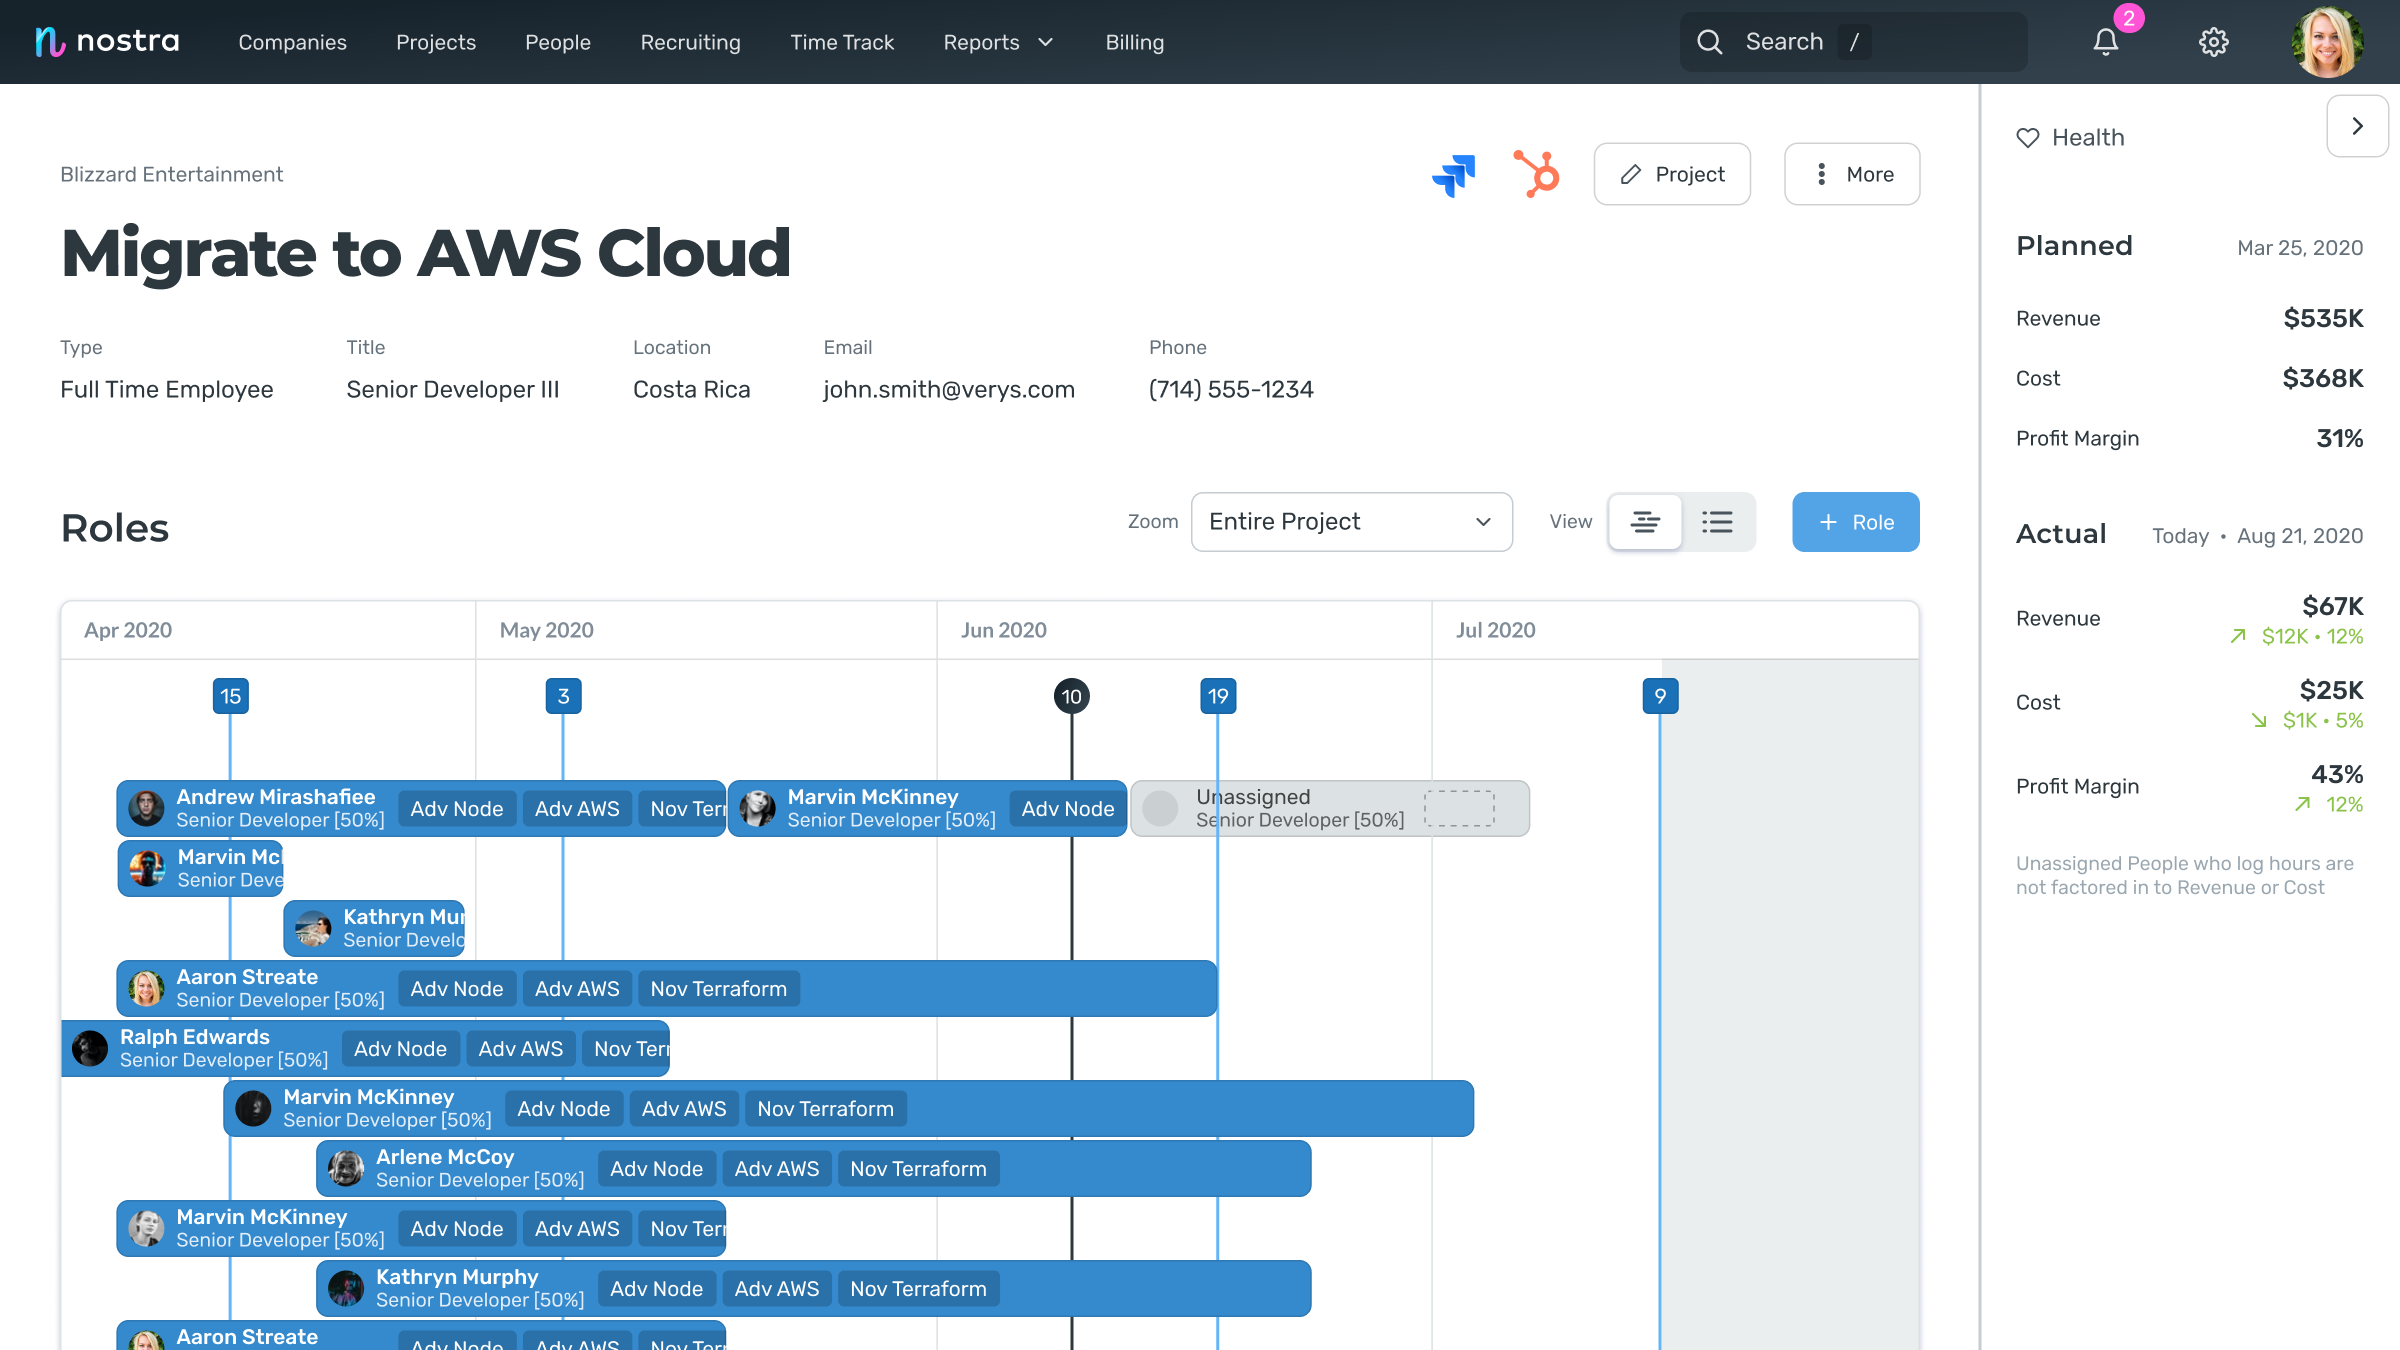Image resolution: width=2400 pixels, height=1350 pixels.
Task: Switch to list view
Action: click(x=1717, y=522)
